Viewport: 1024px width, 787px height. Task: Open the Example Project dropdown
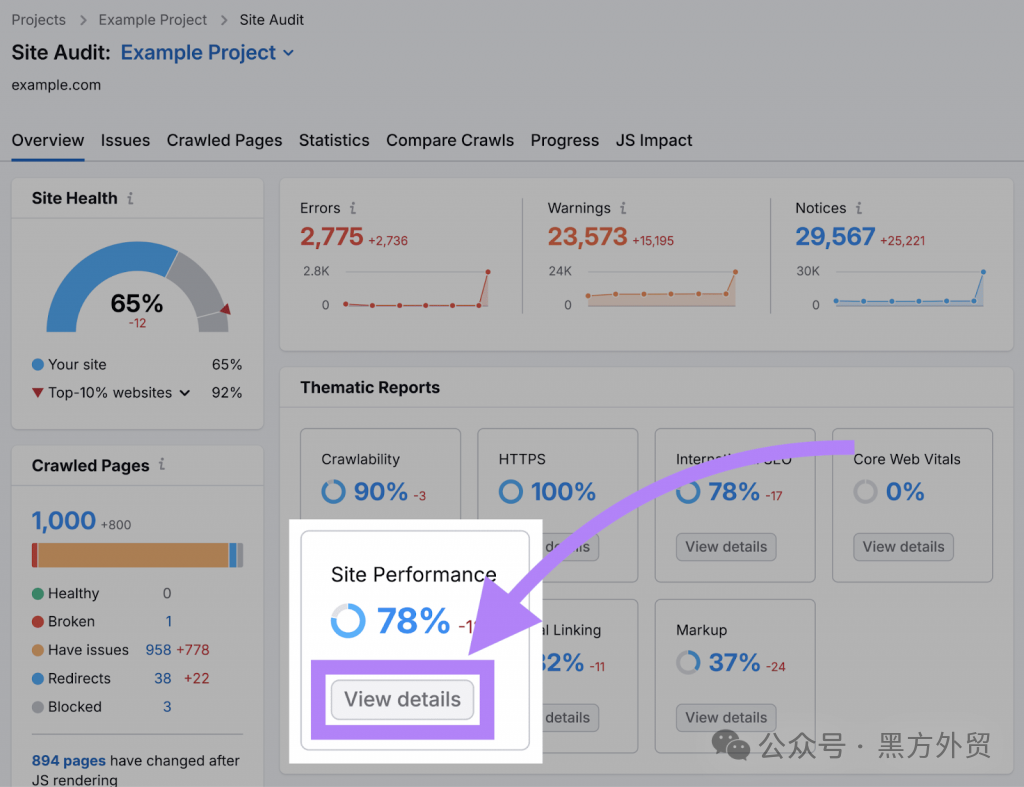207,52
